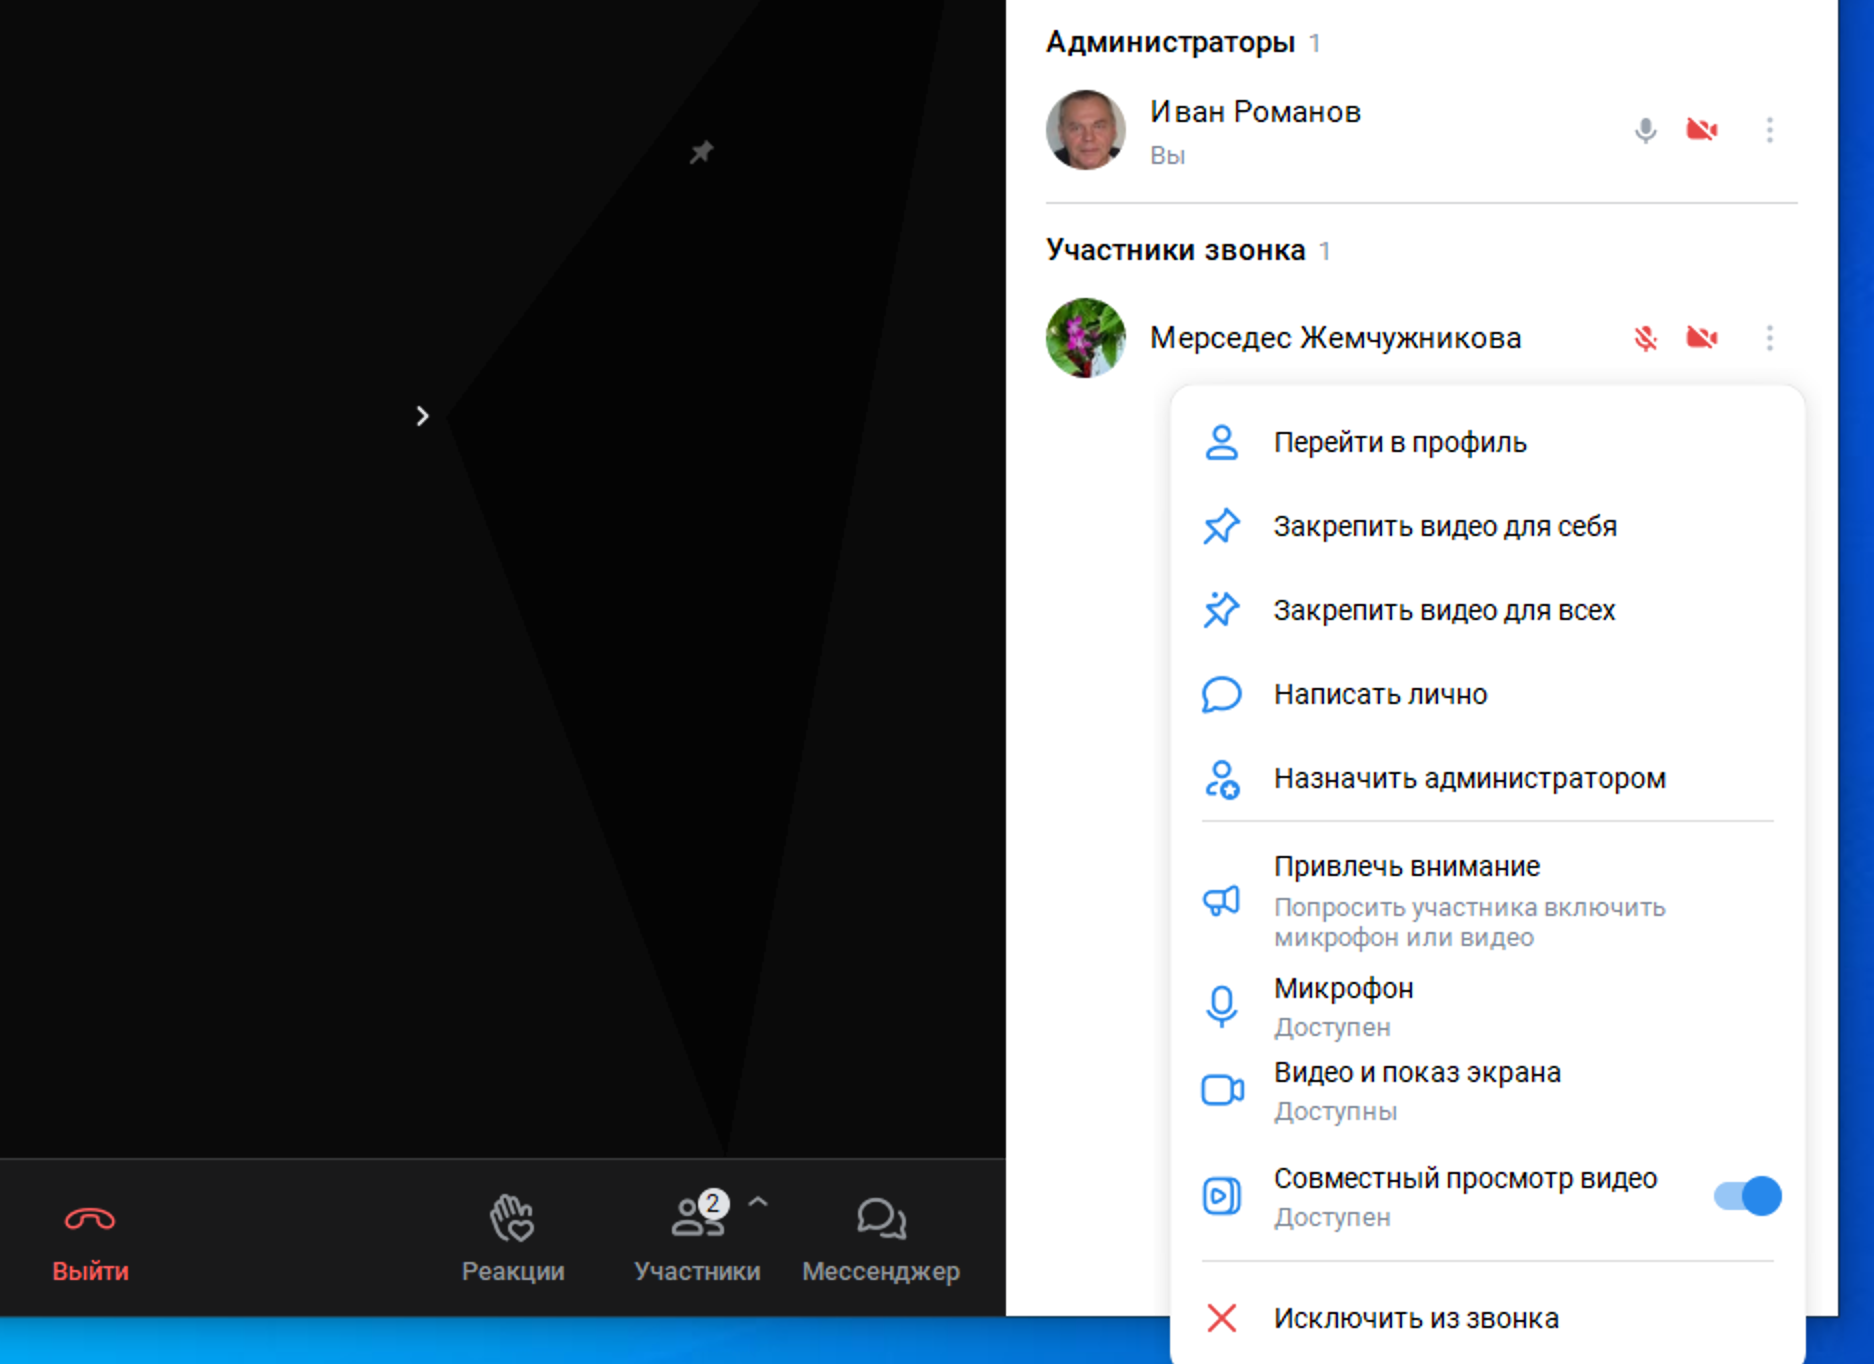This screenshot has height=1364, width=1874.
Task: Select Исключить из звонка
Action: pos(1487,1318)
